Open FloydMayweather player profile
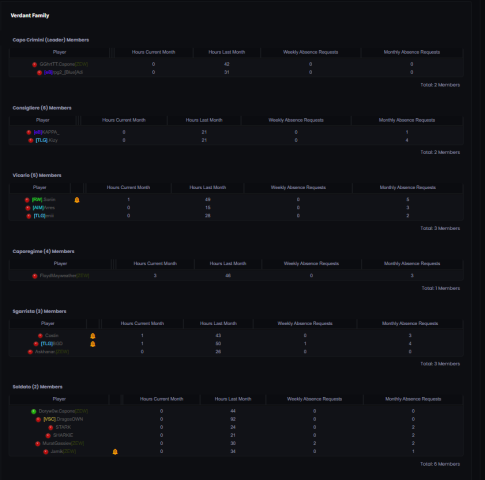Screen dimensions: 485x480 tap(64, 275)
